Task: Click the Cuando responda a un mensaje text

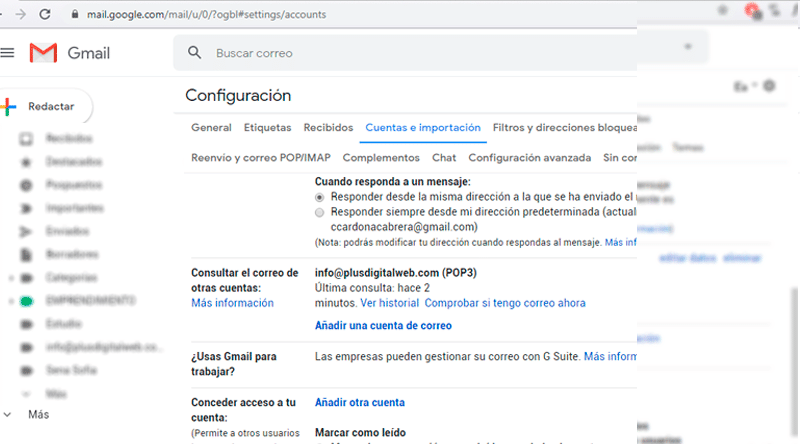Action: click(392, 182)
